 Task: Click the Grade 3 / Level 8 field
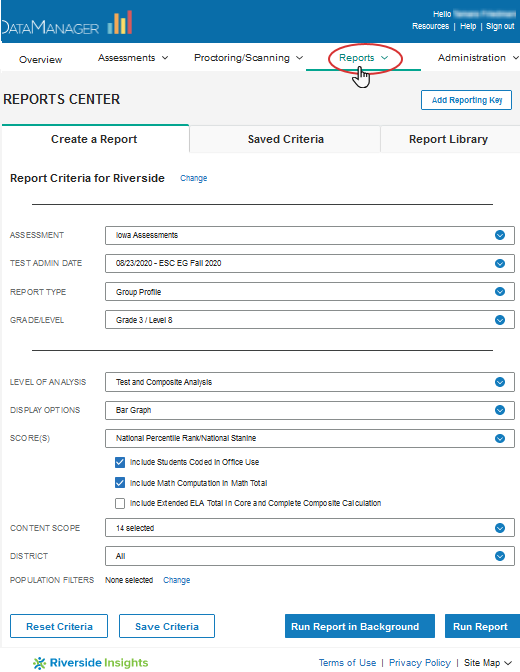pos(310,320)
